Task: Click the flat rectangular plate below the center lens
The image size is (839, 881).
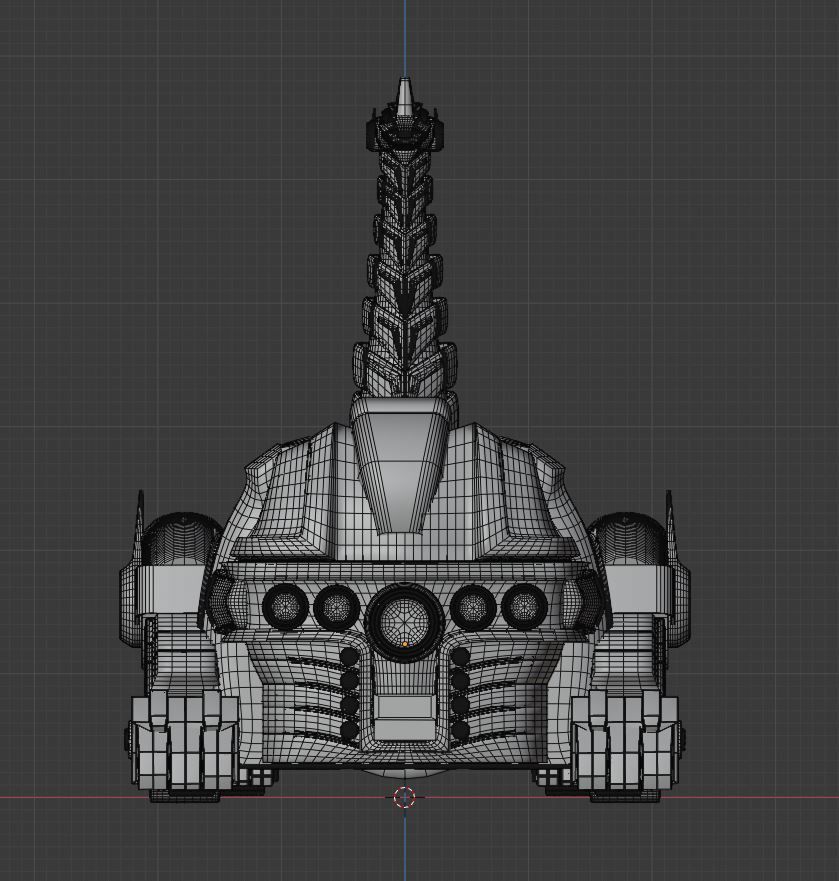Action: (405, 717)
